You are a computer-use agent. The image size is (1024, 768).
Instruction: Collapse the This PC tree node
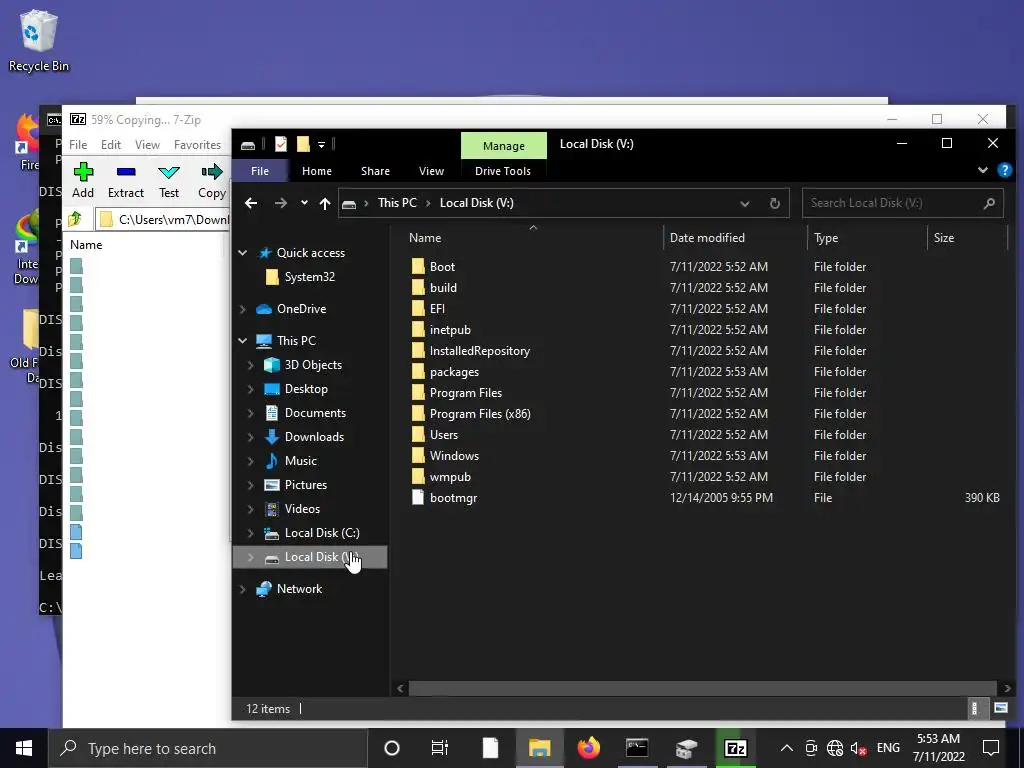click(243, 340)
